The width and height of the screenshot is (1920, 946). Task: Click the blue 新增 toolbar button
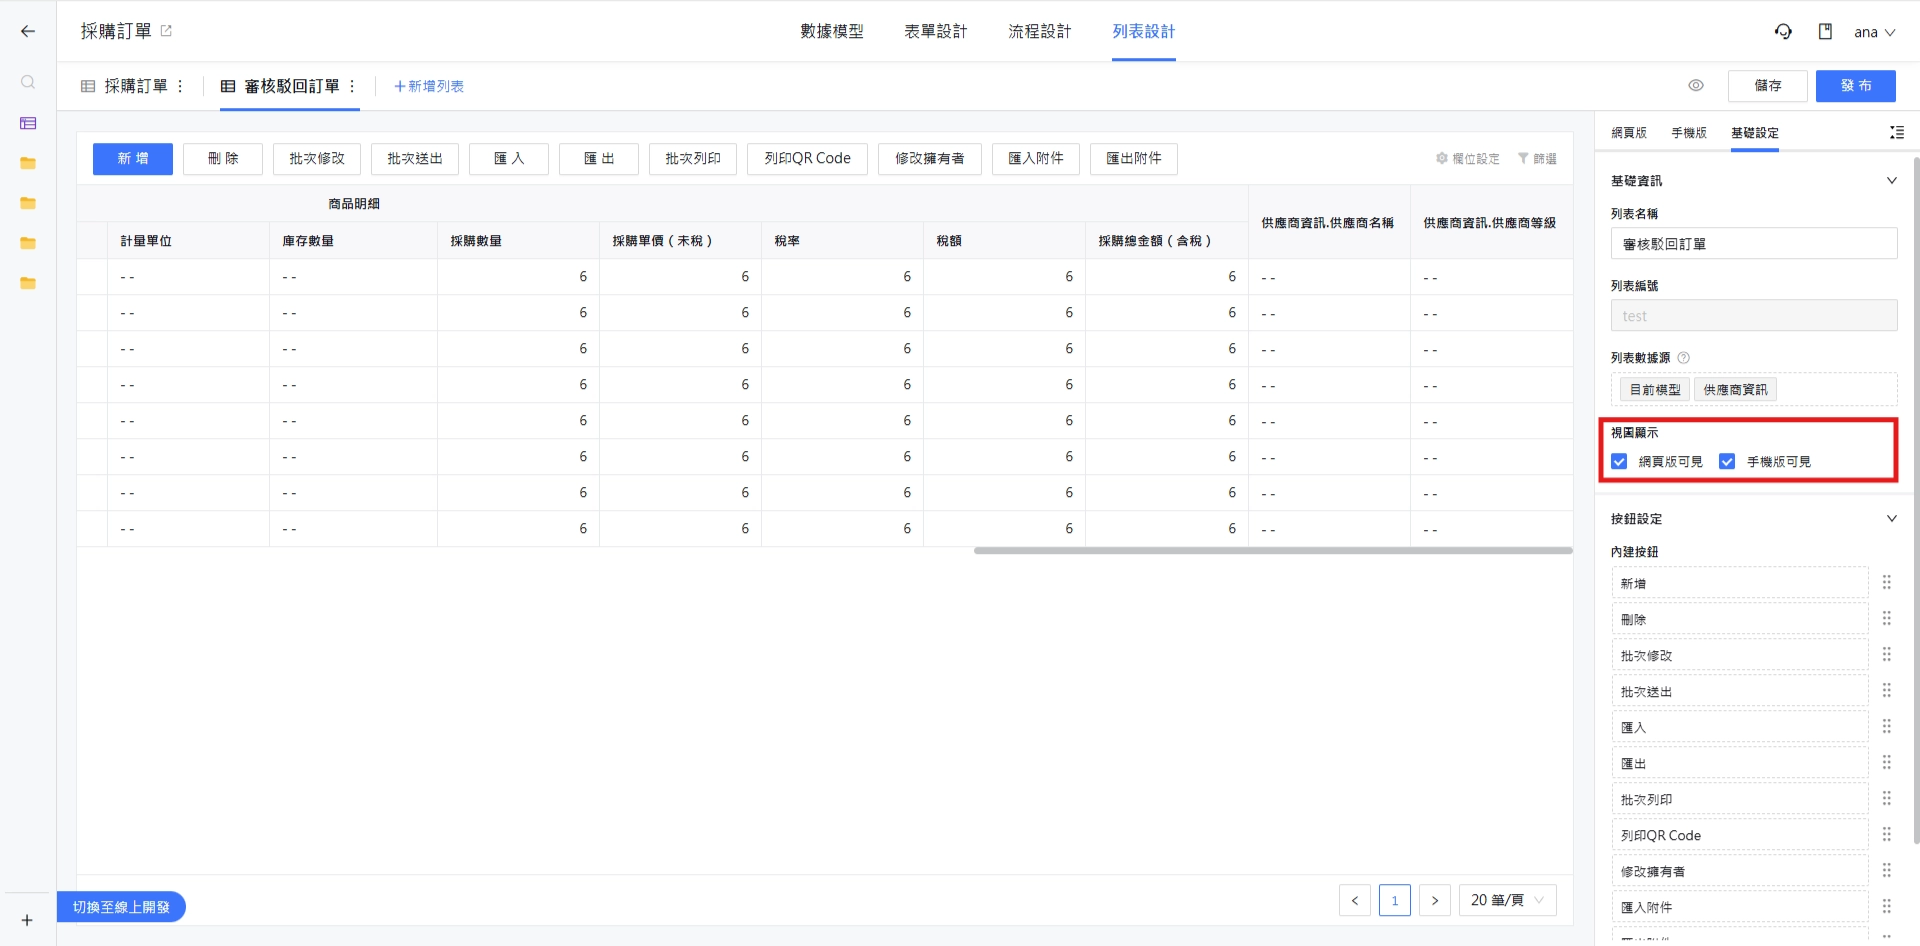pos(133,159)
